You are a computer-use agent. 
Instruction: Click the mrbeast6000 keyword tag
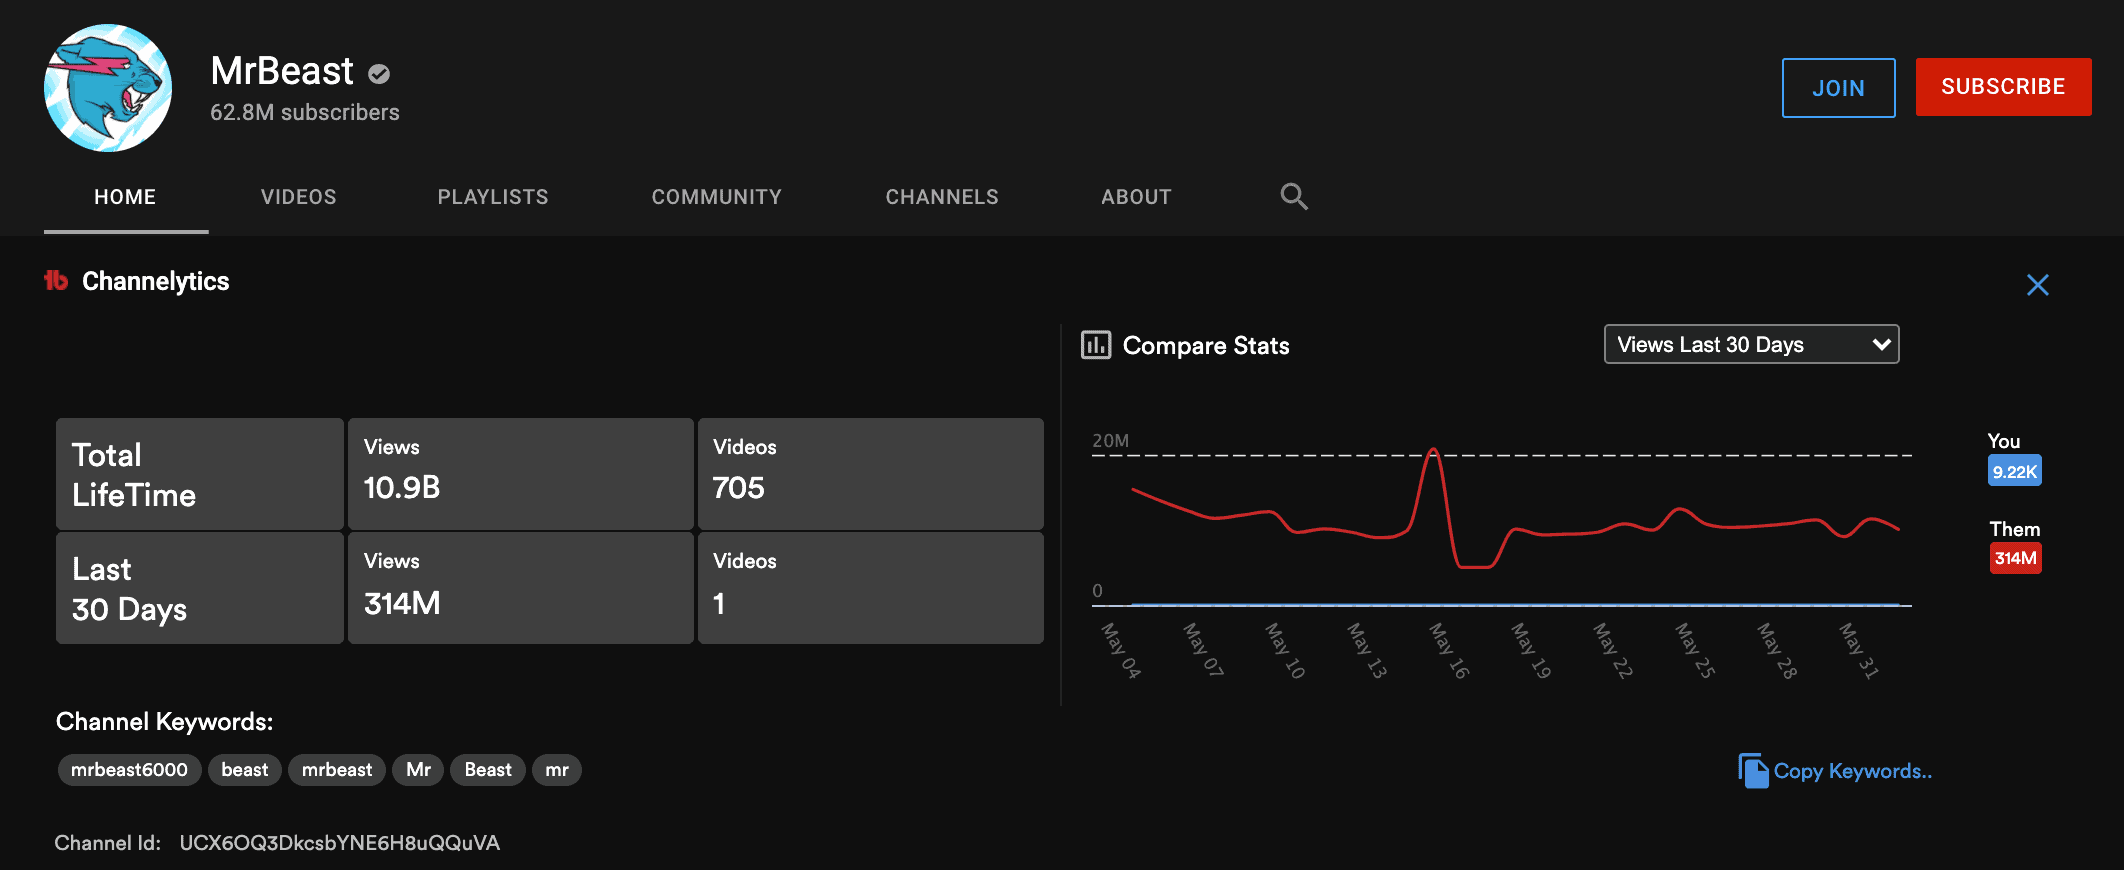[129, 770]
